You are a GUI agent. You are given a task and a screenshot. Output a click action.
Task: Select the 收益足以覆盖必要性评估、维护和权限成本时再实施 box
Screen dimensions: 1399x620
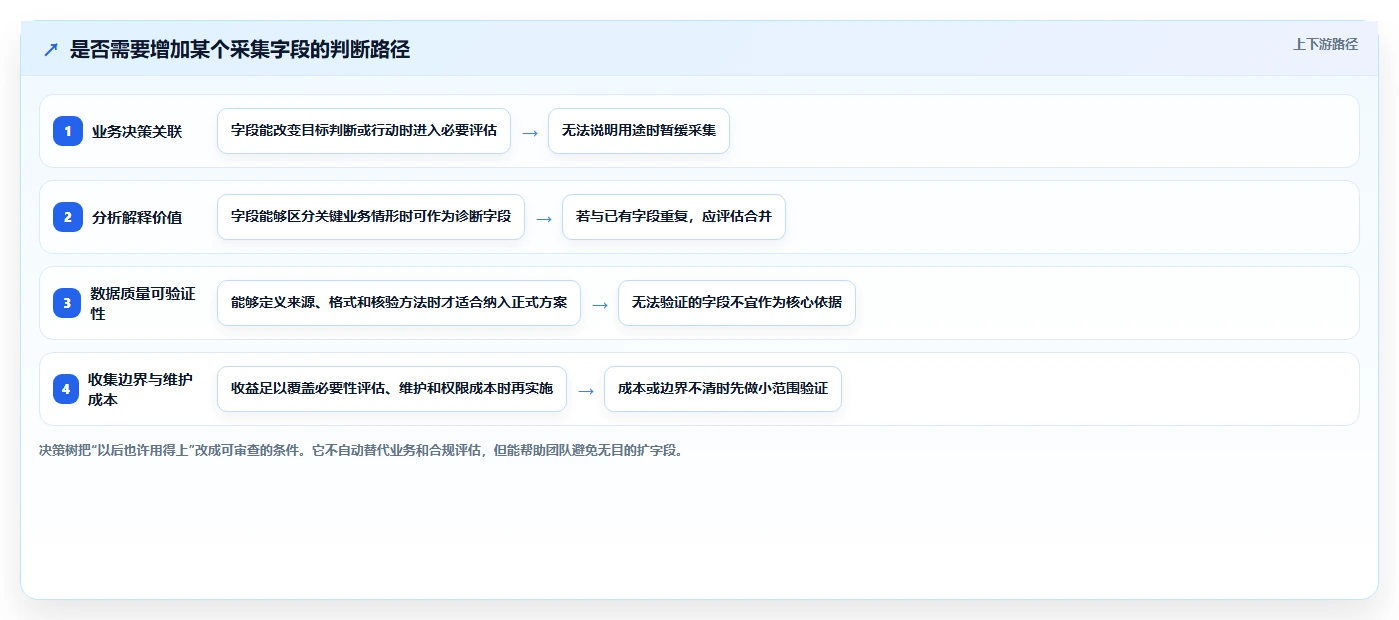tap(392, 389)
